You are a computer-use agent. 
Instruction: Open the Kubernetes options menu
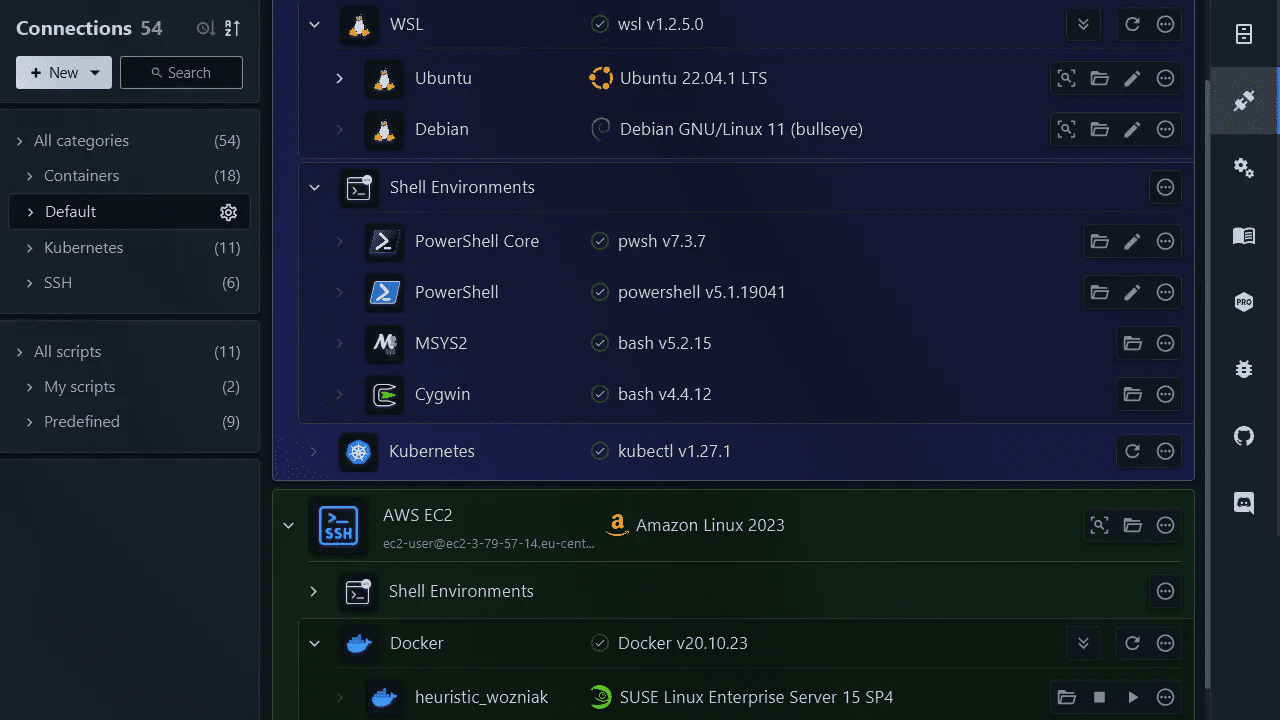[x=1165, y=451]
